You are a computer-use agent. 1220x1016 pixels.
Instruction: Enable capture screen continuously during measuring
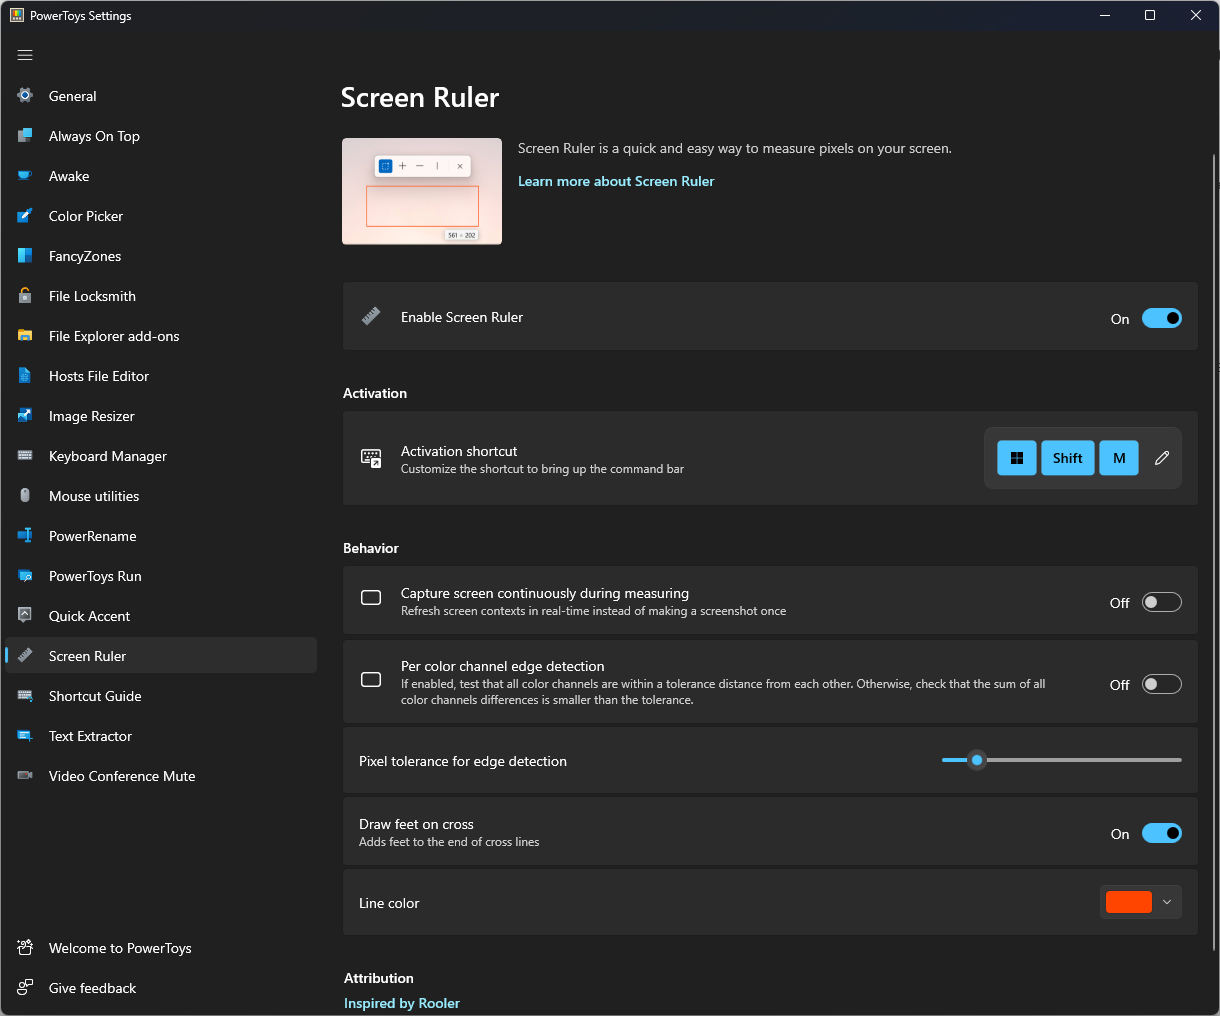coord(1162,602)
